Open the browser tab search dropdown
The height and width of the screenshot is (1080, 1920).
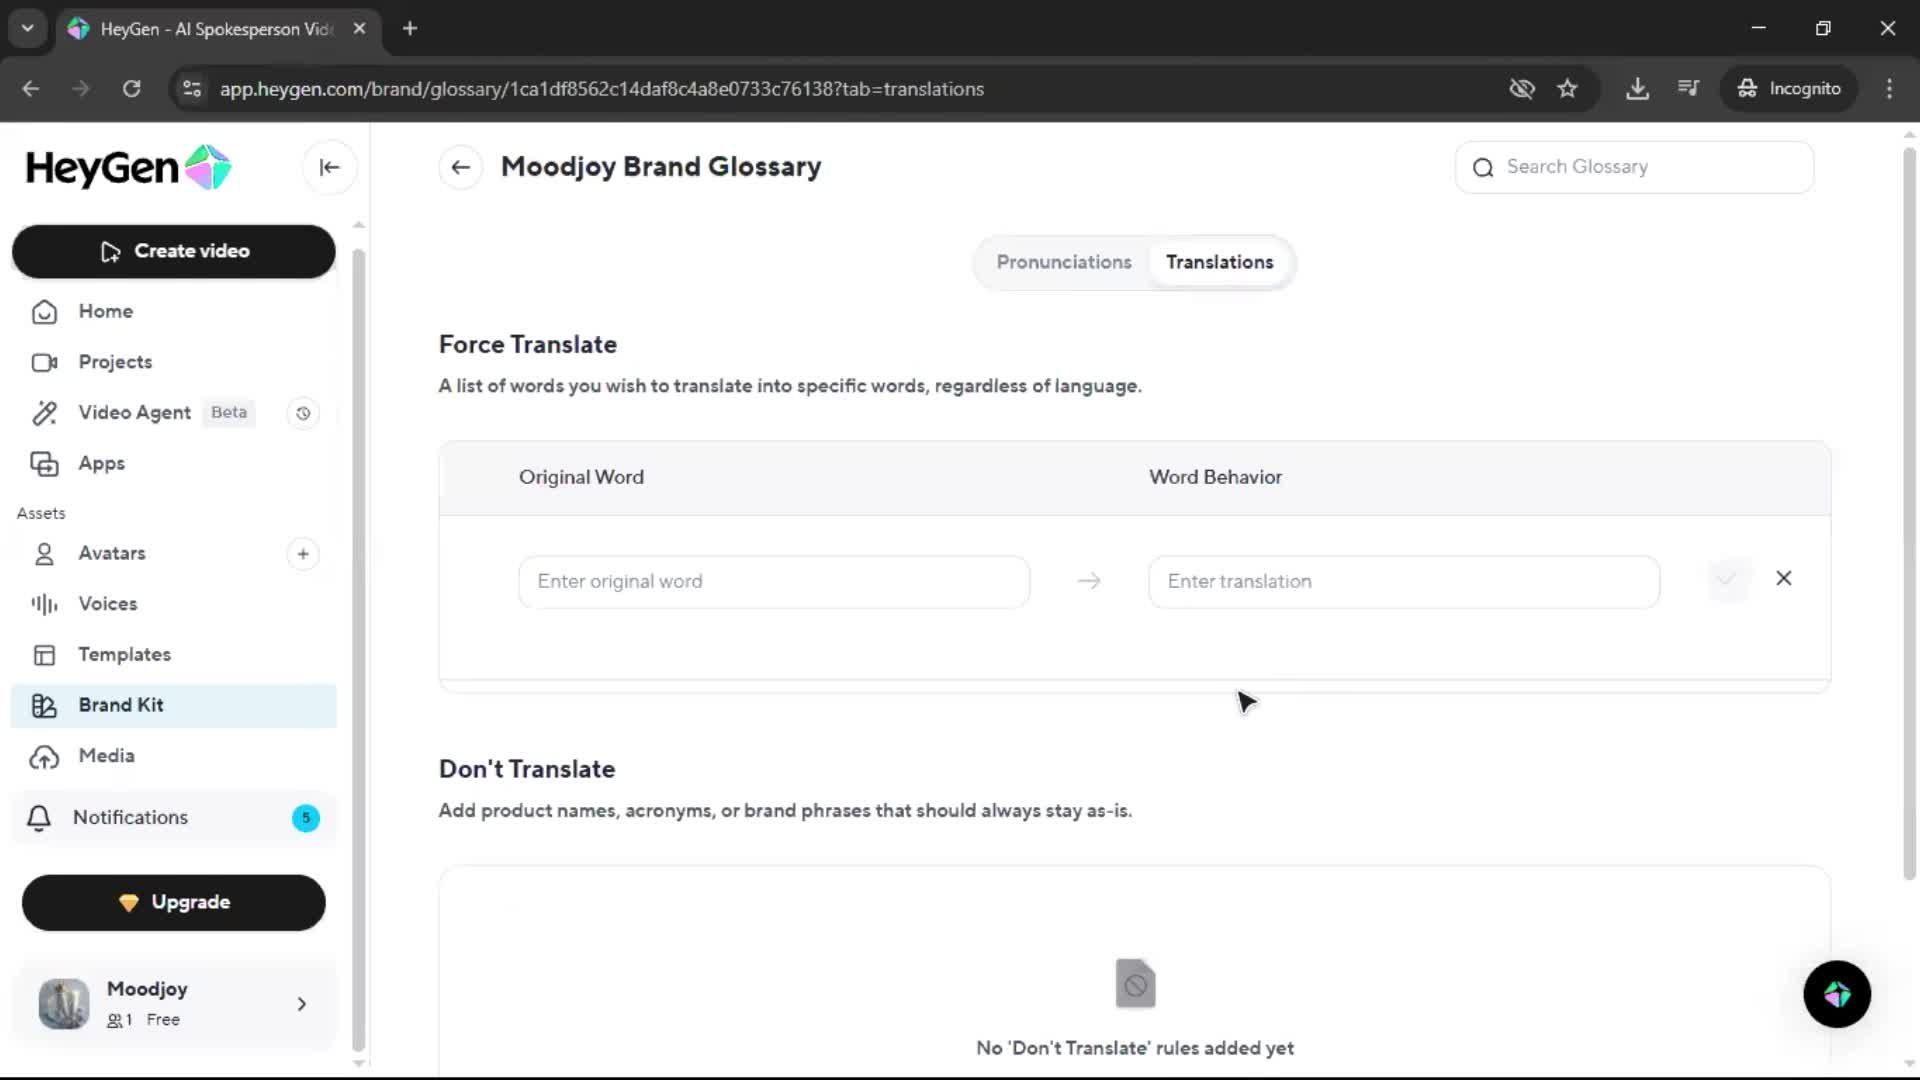point(28,29)
